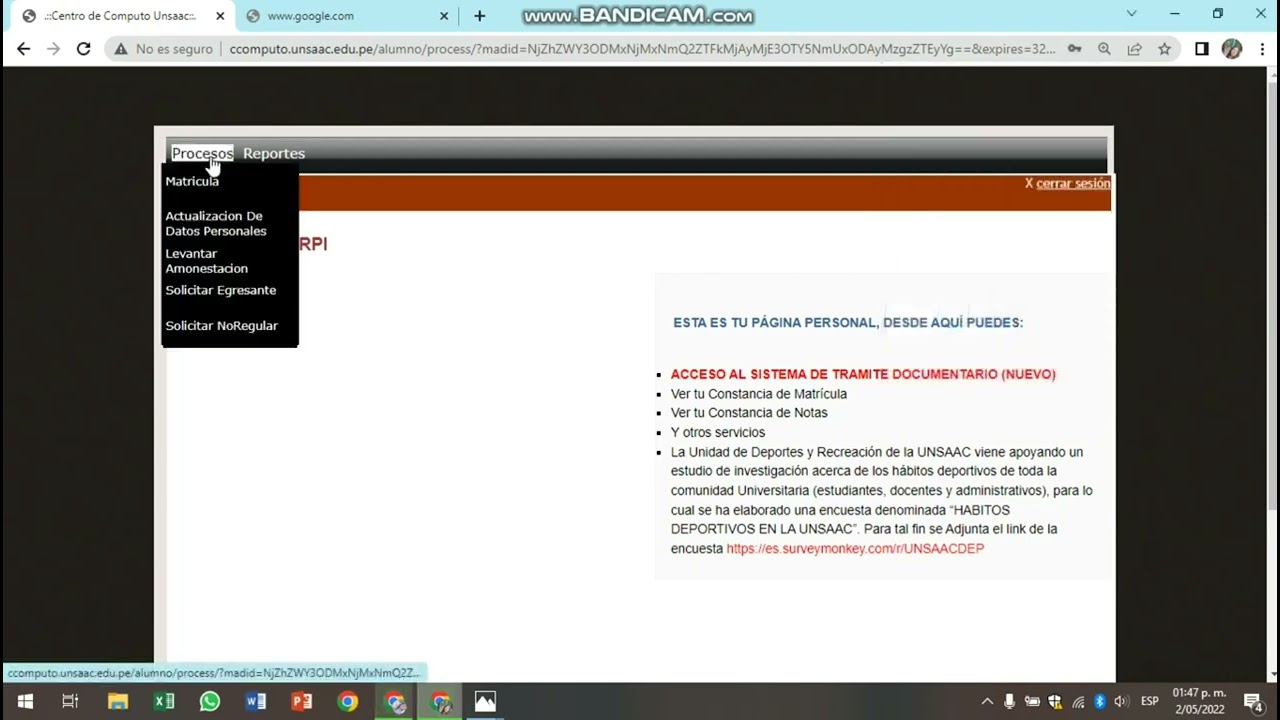Switch the ESP input language

tap(1150, 701)
